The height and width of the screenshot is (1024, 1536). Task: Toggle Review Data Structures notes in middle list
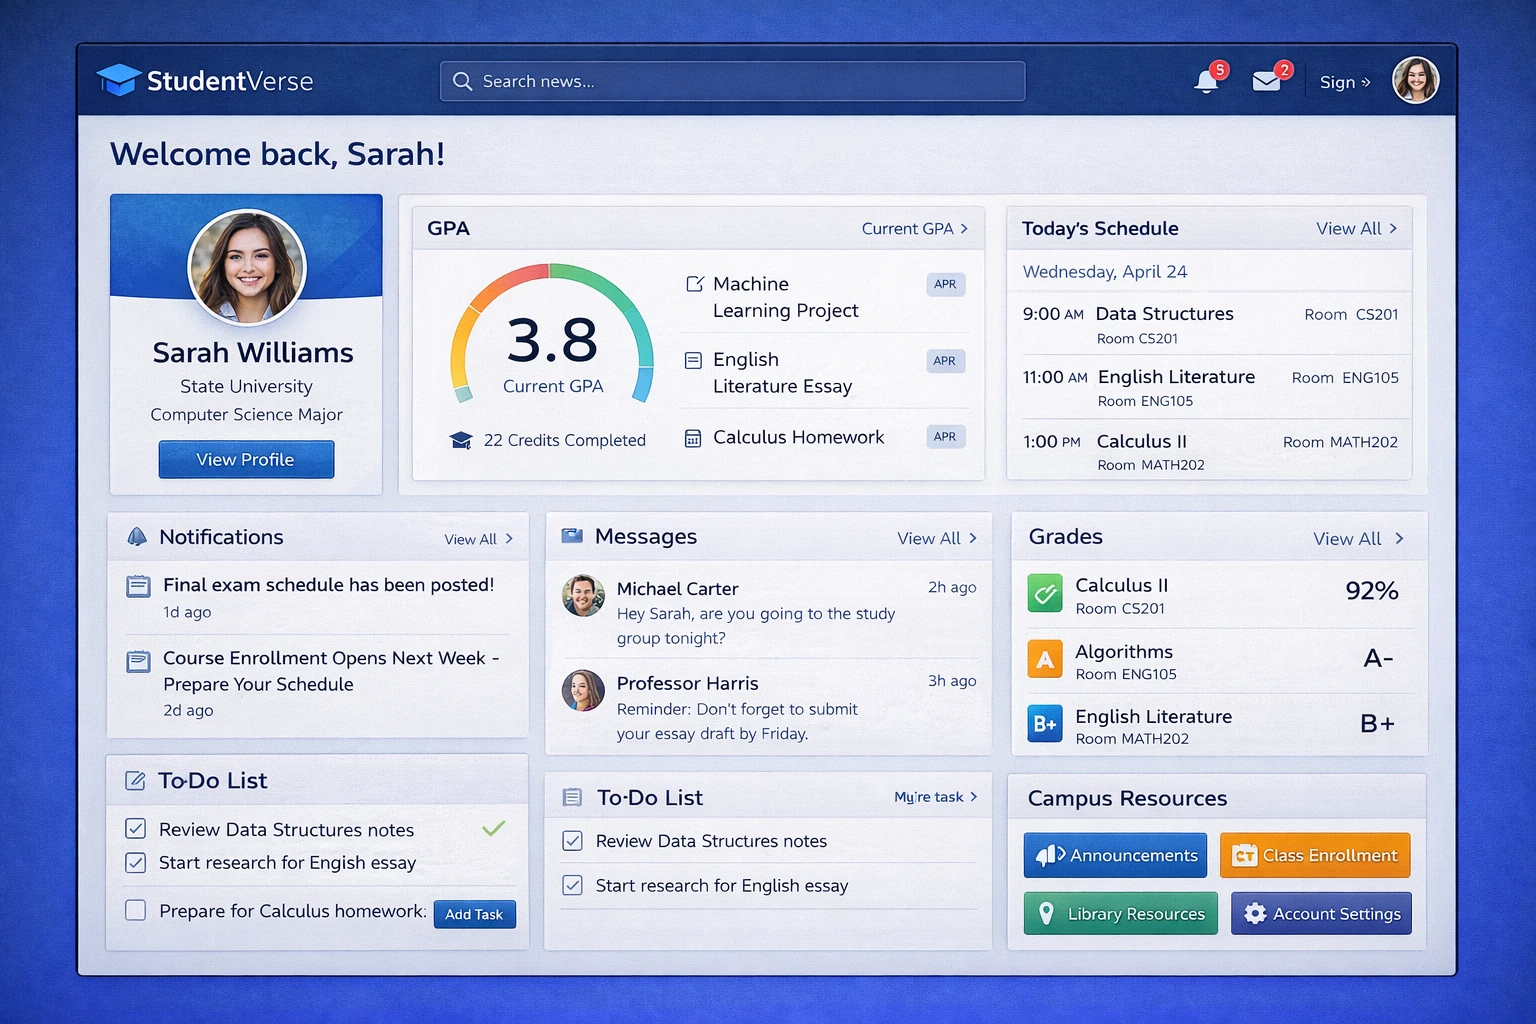[573, 841]
